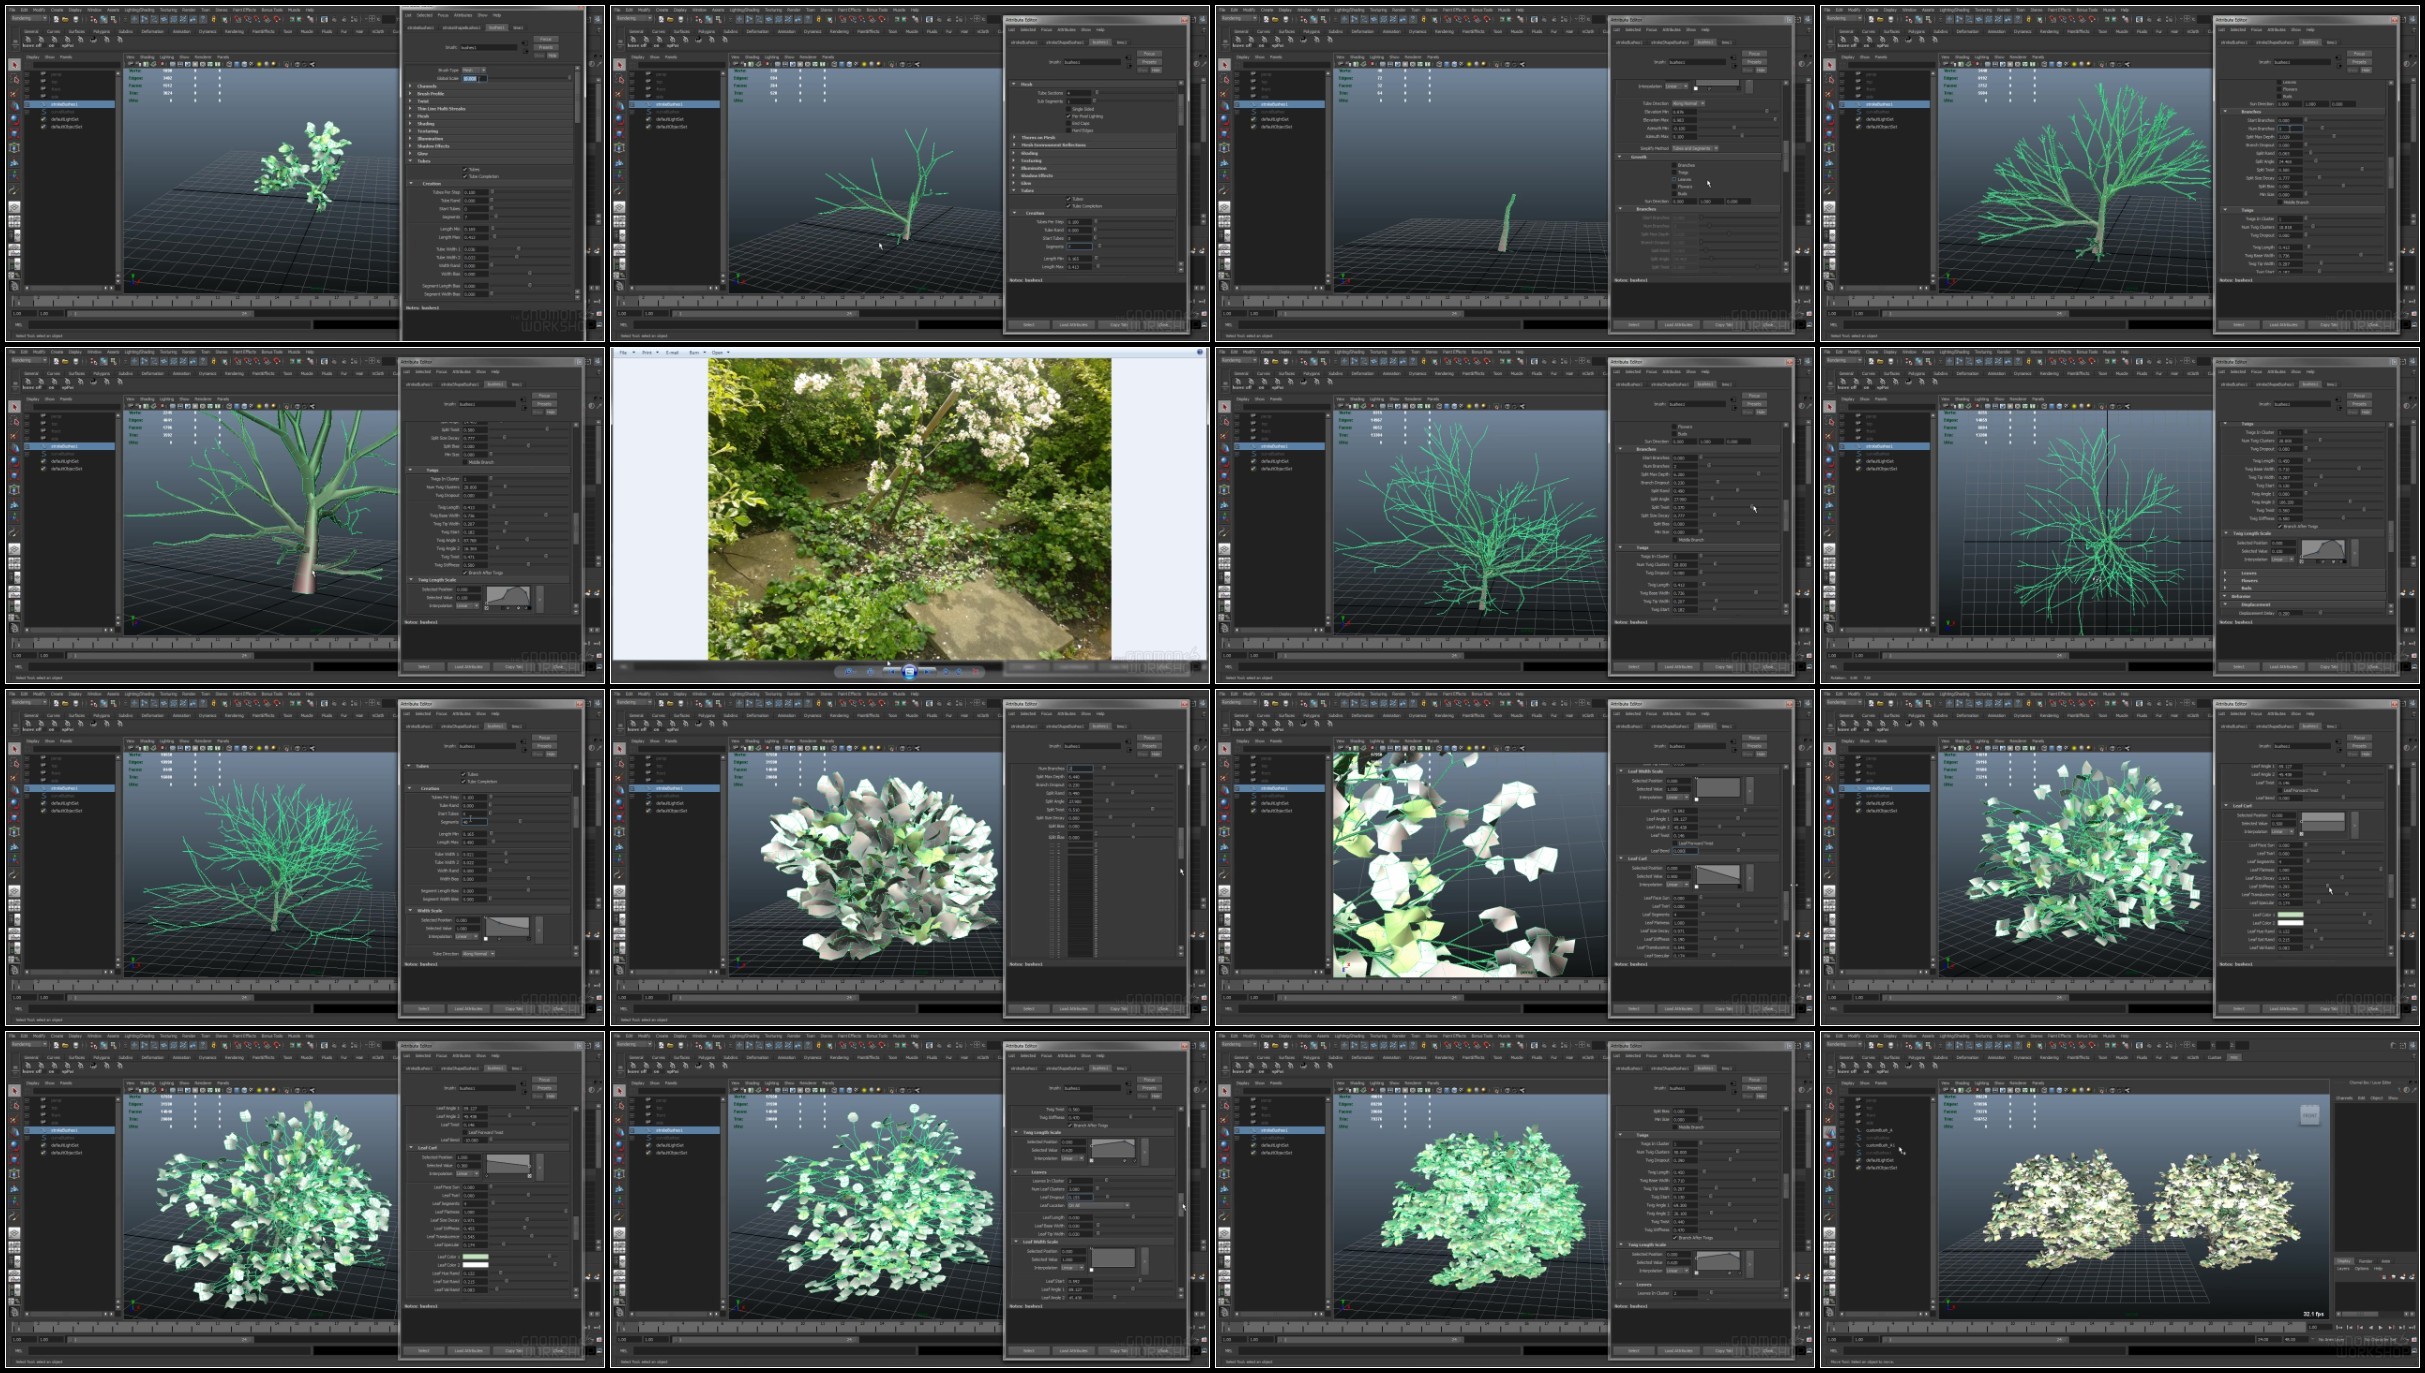Click the Global Scale slider track
Screen dimensions: 2425x1373
[529, 78]
